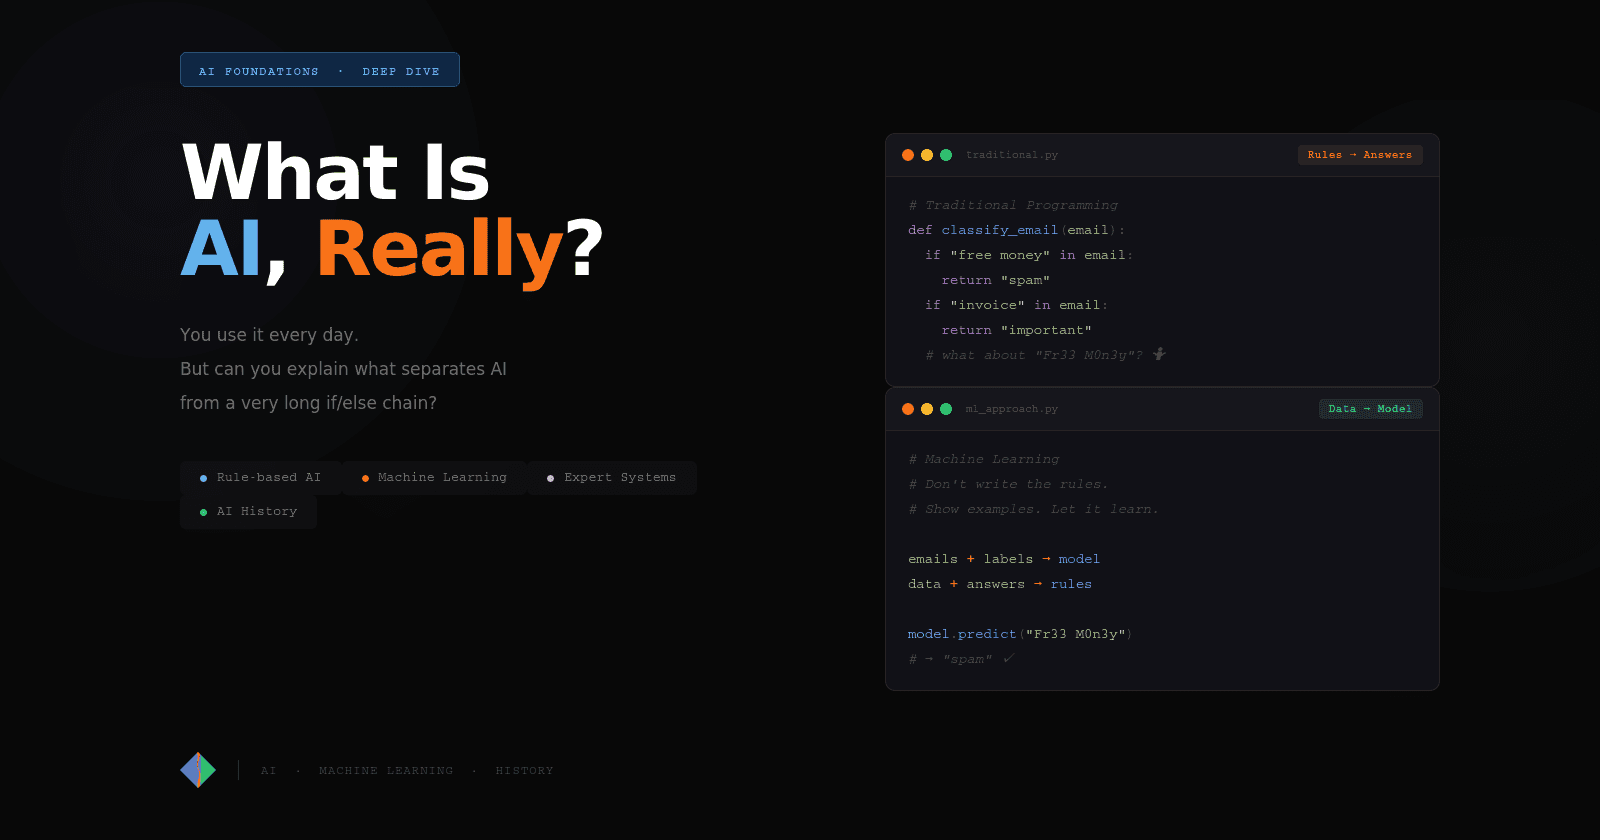The width and height of the screenshot is (1600, 840).
Task: Select the AI History tag
Action: click(x=248, y=512)
